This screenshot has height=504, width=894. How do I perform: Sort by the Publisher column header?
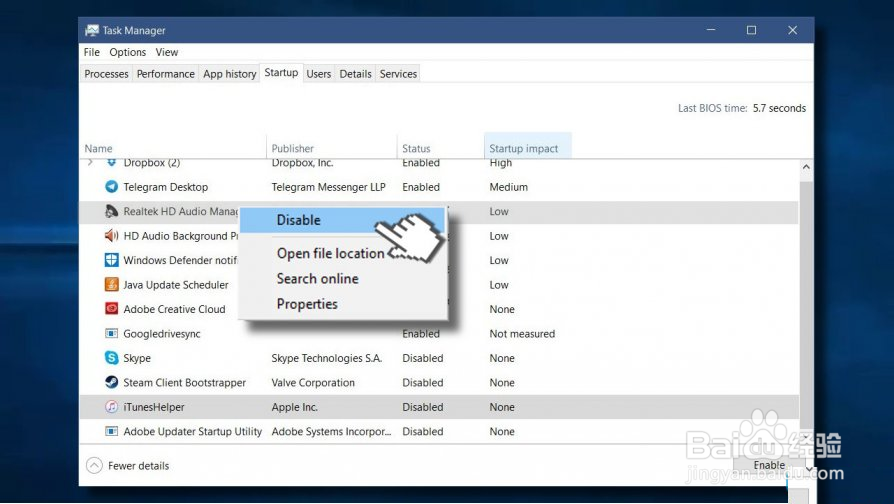point(331,148)
